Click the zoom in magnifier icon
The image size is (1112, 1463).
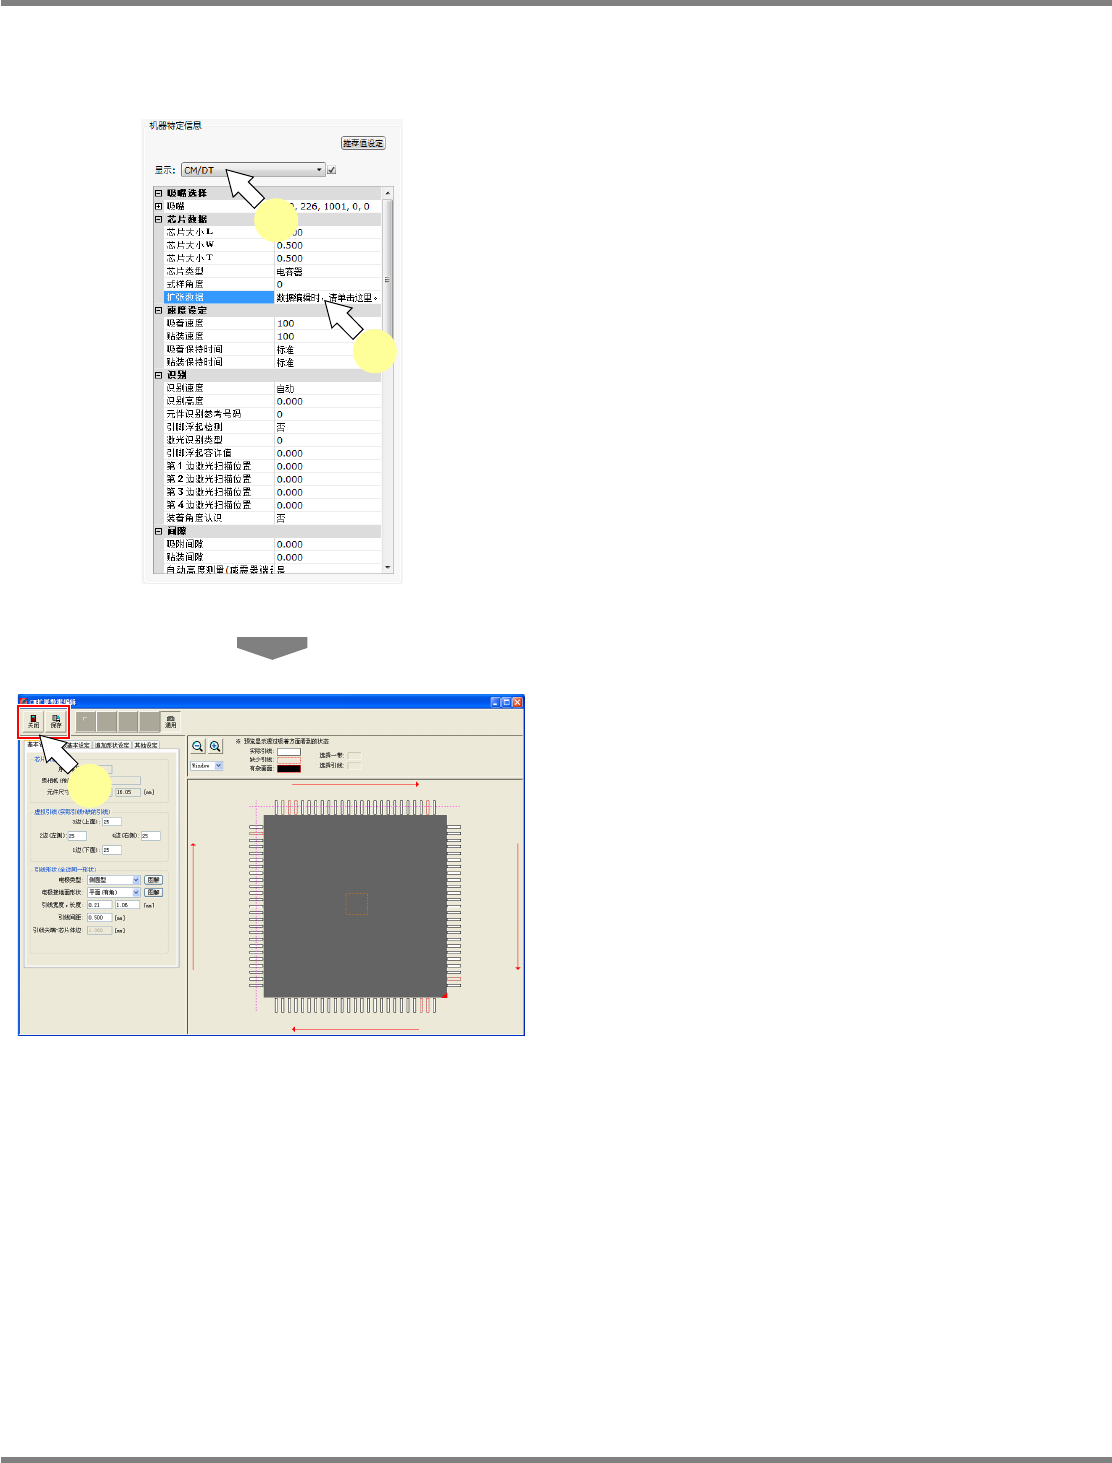[215, 746]
